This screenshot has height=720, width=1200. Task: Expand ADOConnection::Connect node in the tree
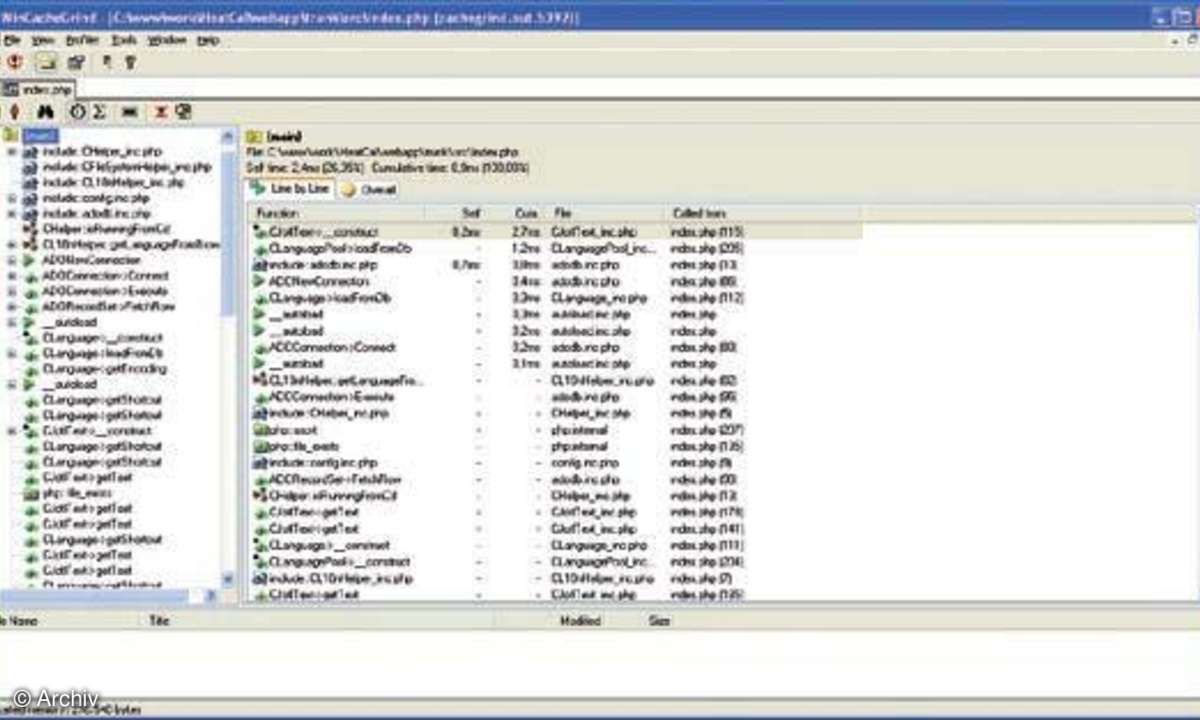click(x=12, y=275)
